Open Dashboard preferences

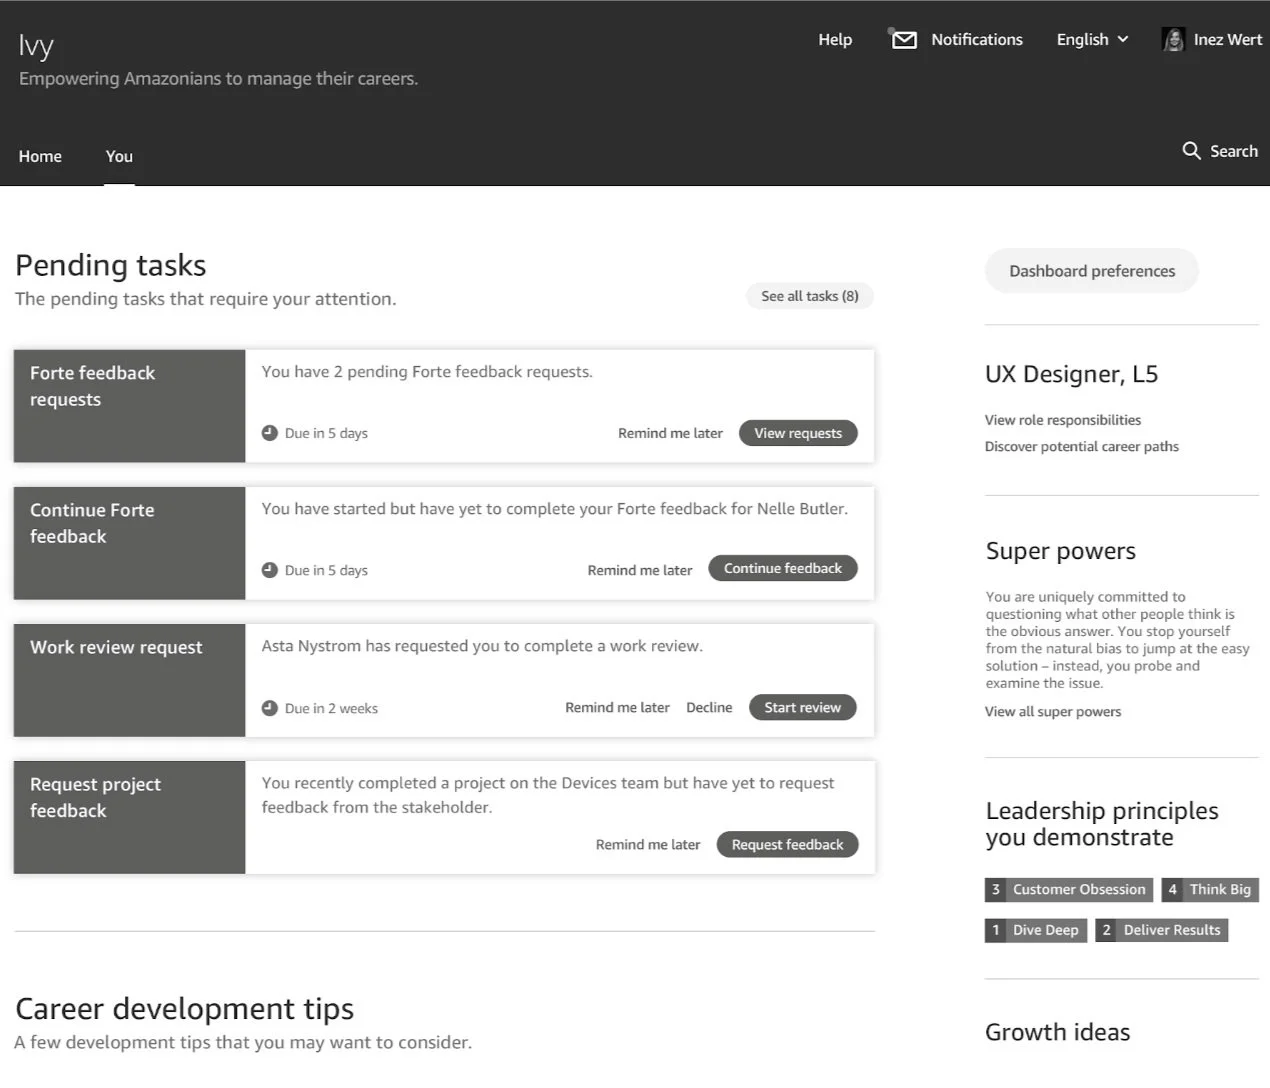click(x=1092, y=271)
